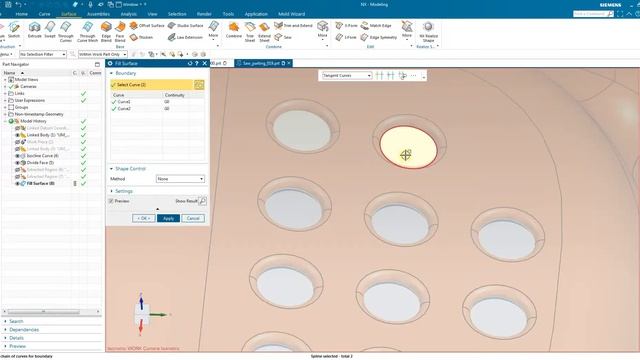The height and width of the screenshot is (360, 640).
Task: Launch NX Realize Shape
Action: (x=428, y=32)
